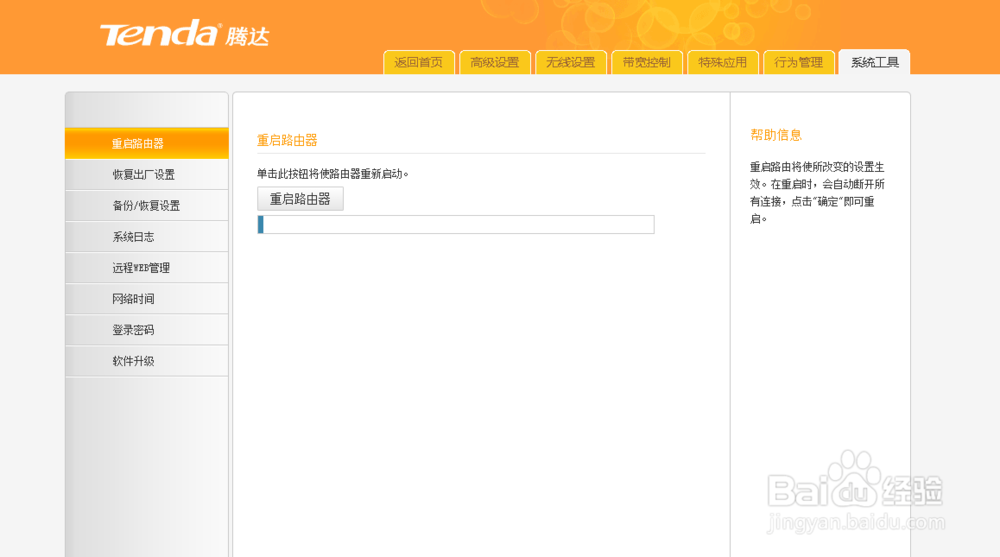Viewport: 1000px width, 557px height.
Task: Click the reboot progress bar
Action: tap(456, 225)
